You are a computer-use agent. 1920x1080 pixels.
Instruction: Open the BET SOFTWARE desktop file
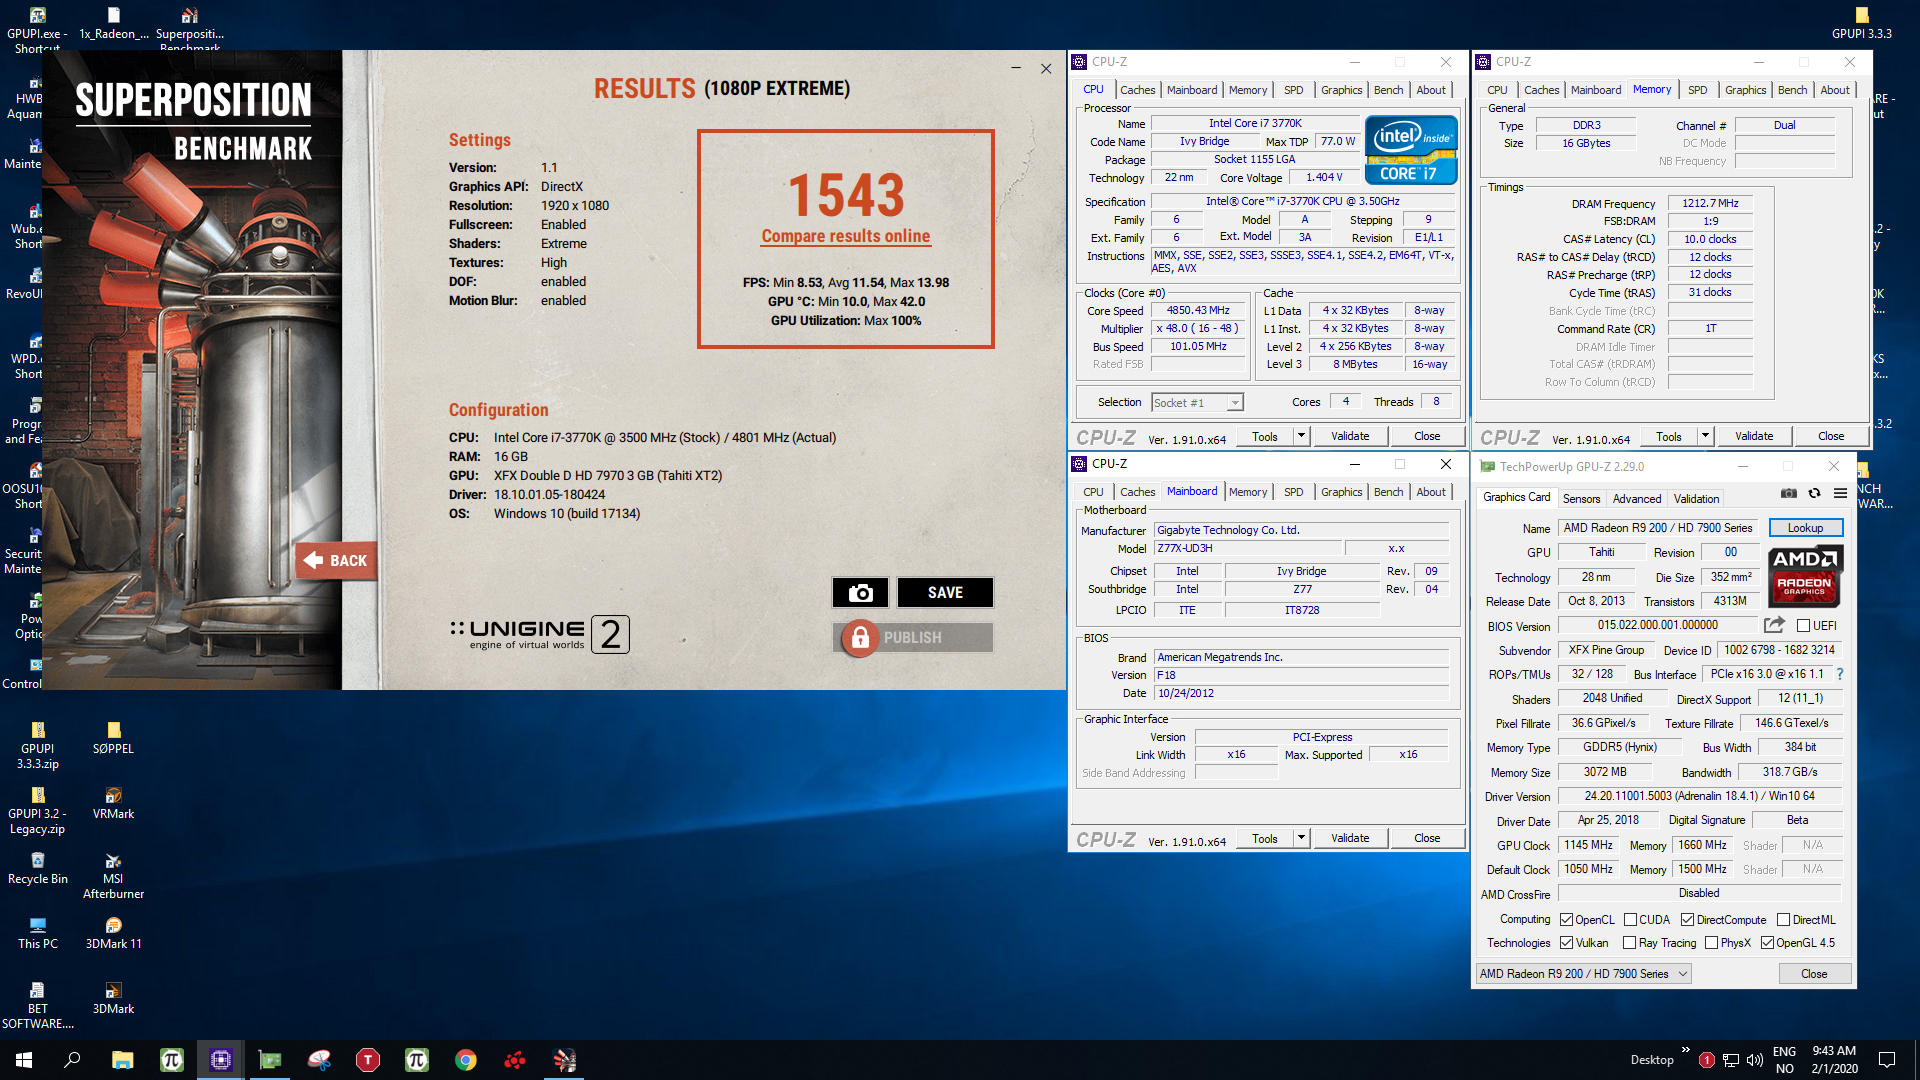pyautogui.click(x=38, y=1005)
